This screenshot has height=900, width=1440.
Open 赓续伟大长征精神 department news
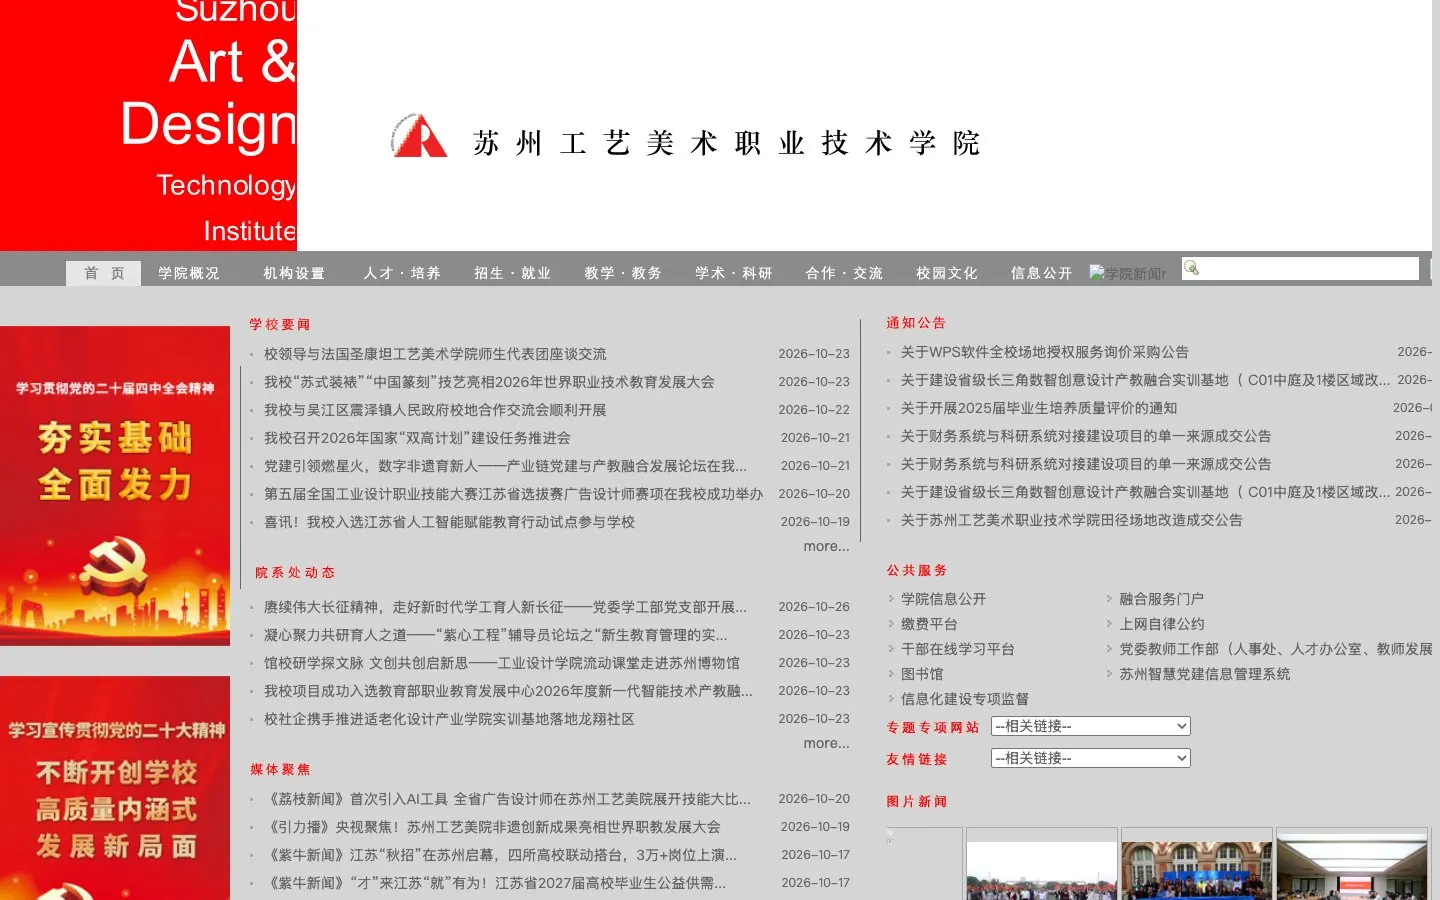tap(505, 607)
